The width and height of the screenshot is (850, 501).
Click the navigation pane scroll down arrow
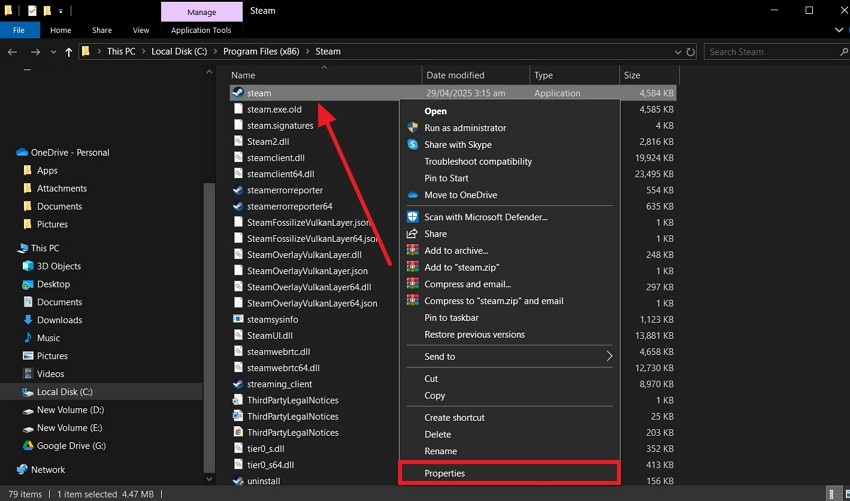[x=209, y=479]
